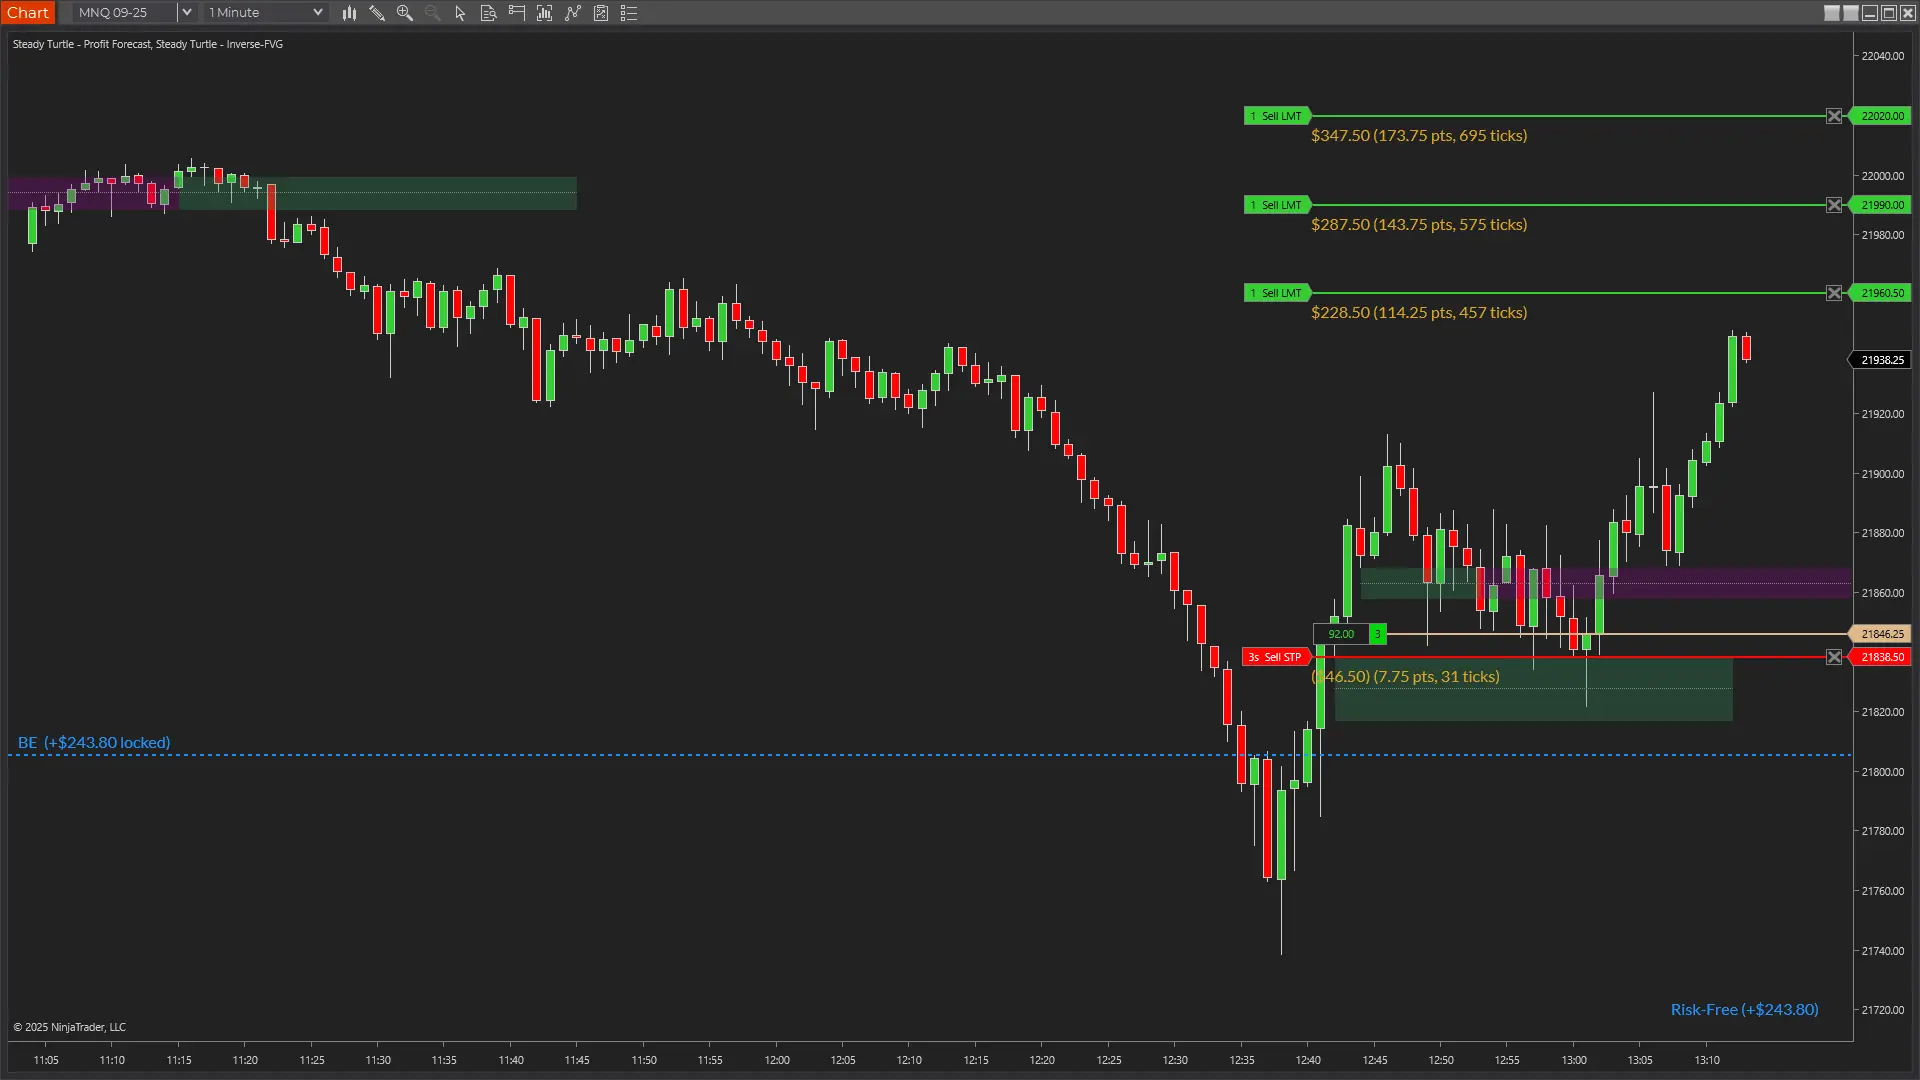Click the 11:05 time axis label

(x=46, y=1060)
